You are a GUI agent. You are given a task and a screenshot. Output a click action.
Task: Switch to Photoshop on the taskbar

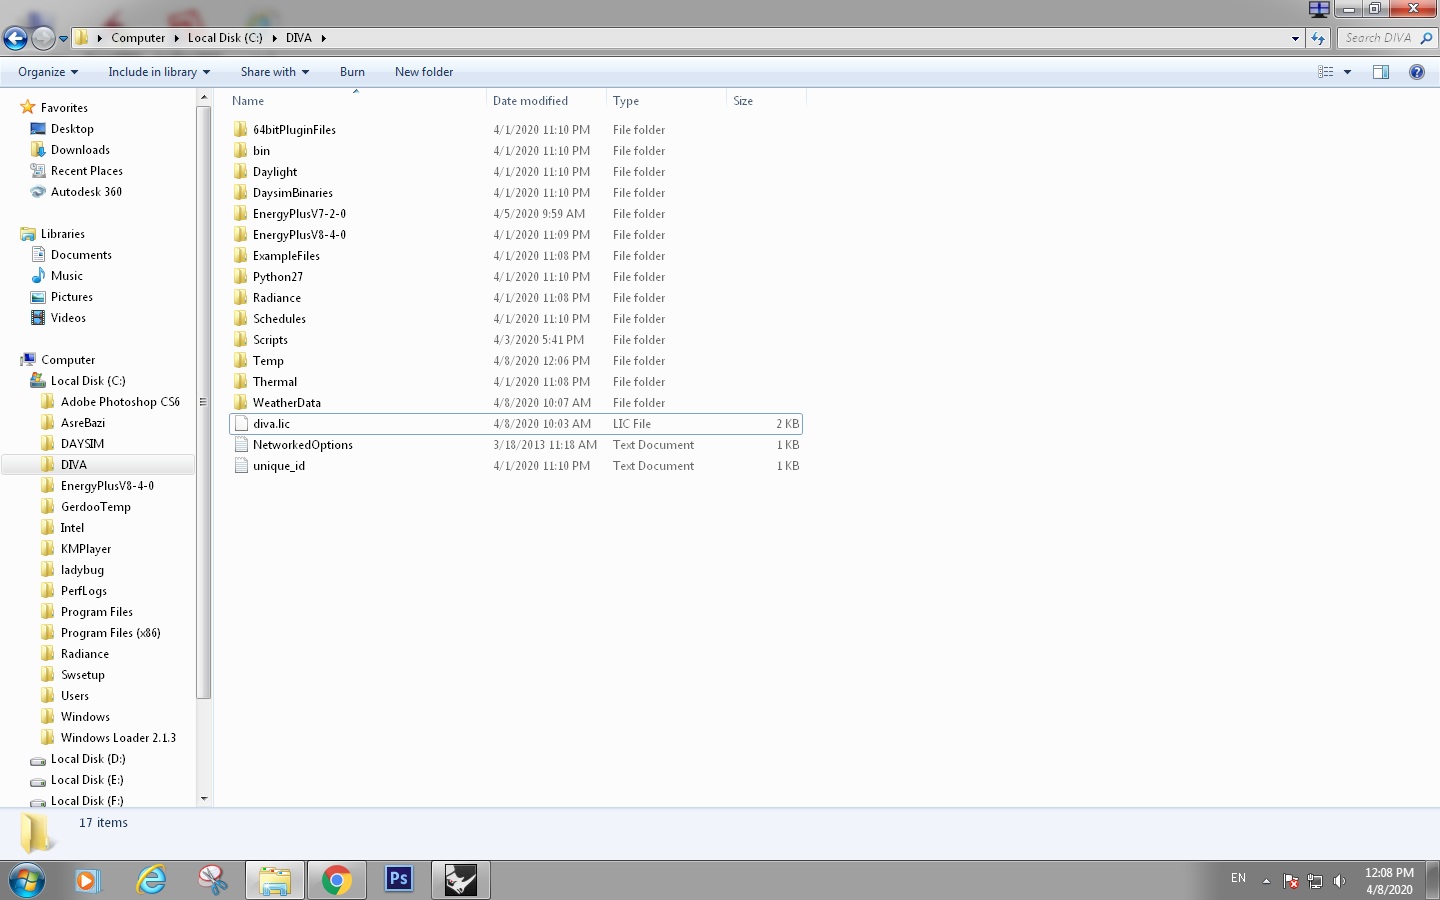399,880
